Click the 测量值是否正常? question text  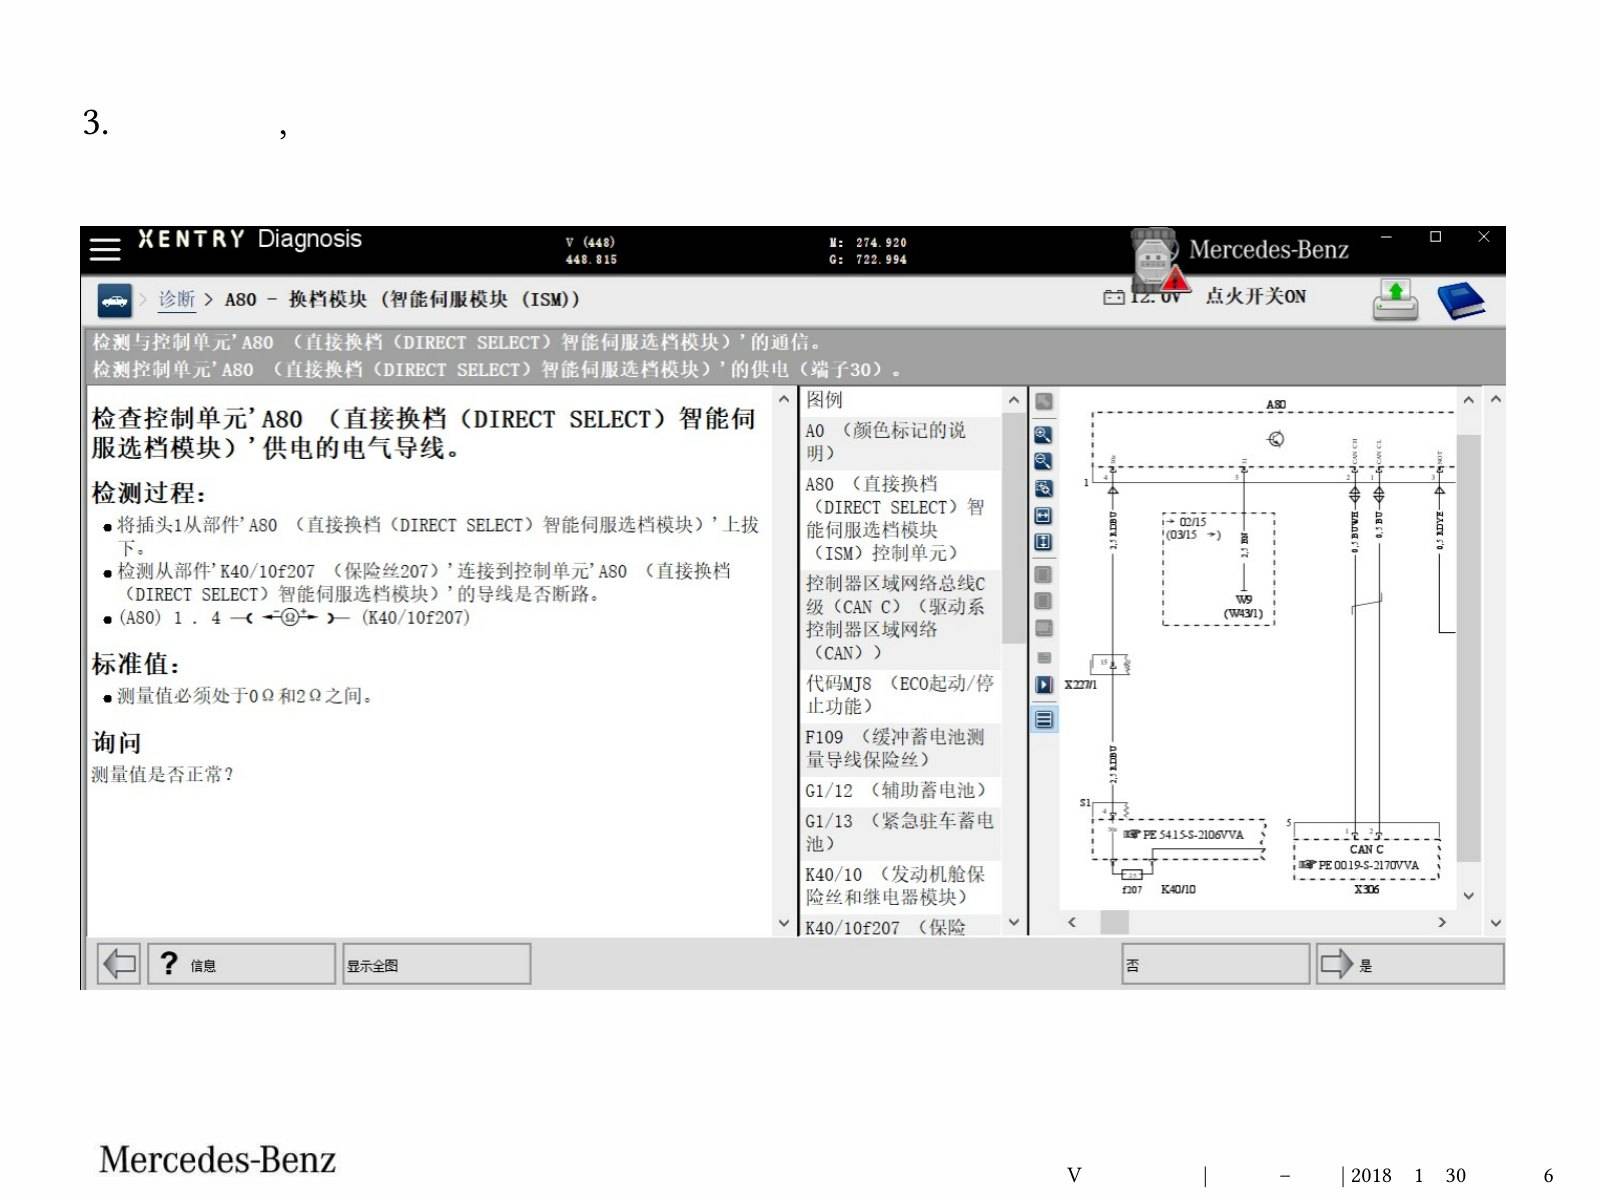point(162,774)
